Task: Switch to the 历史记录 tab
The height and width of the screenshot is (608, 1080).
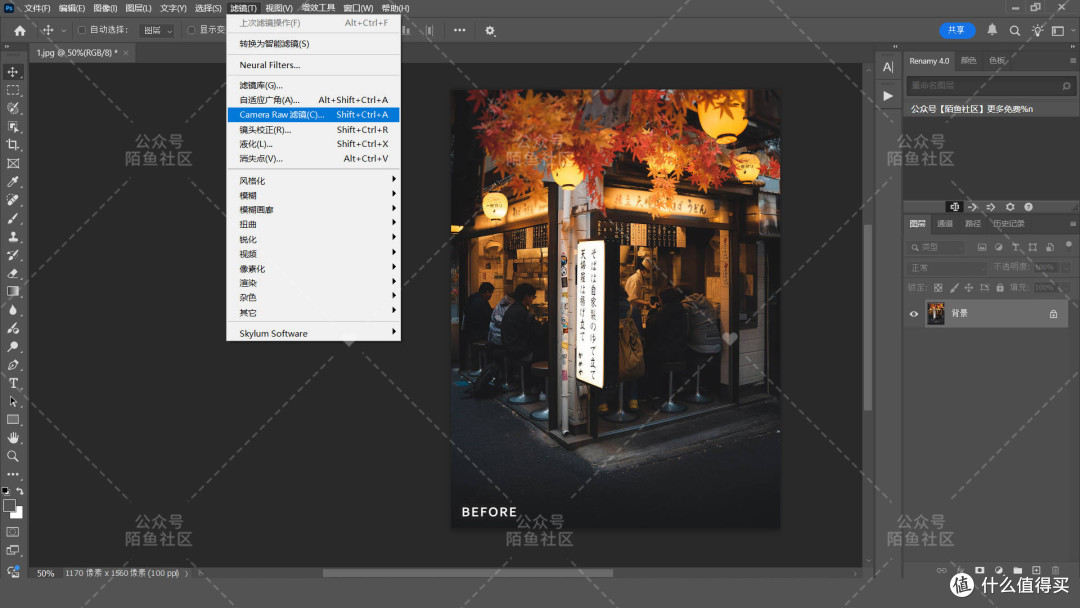Action: [x=1008, y=224]
